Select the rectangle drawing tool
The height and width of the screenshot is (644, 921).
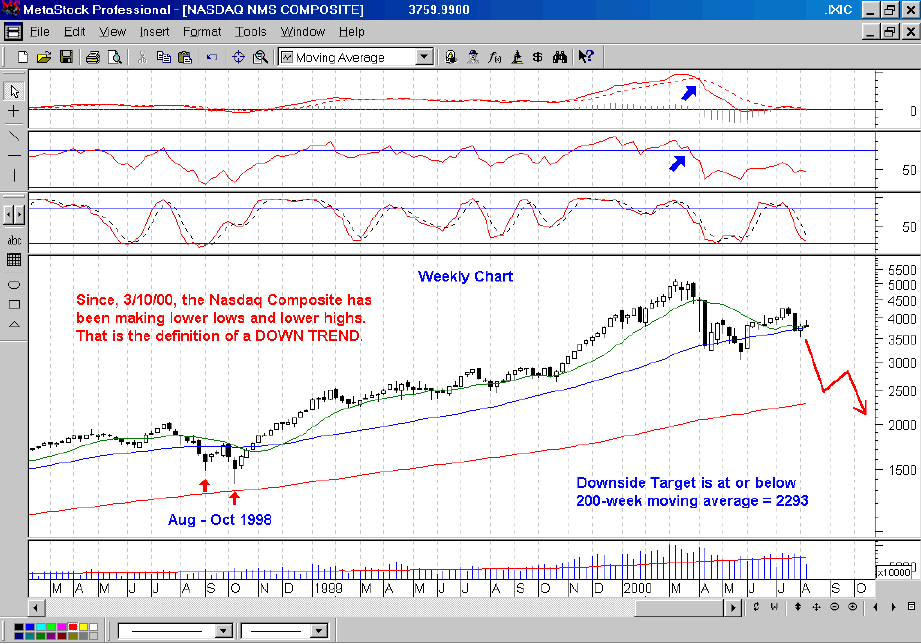pyautogui.click(x=14, y=304)
